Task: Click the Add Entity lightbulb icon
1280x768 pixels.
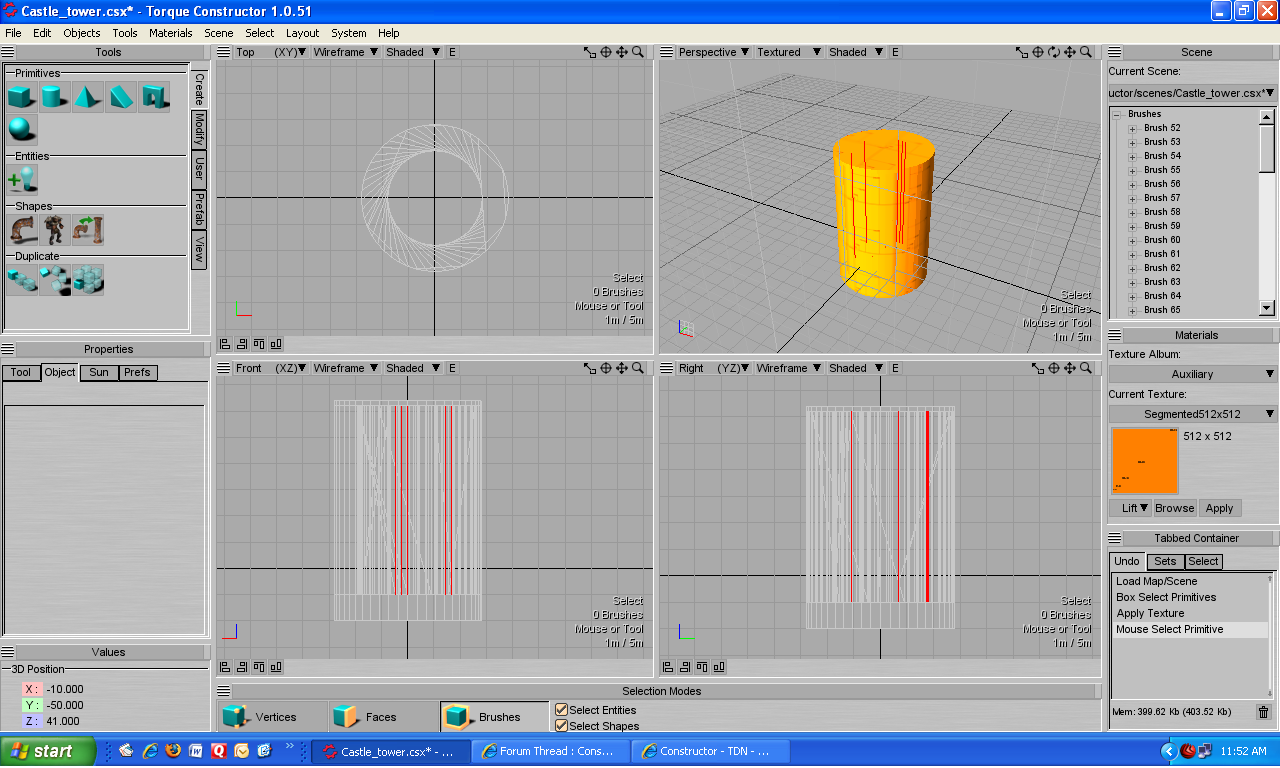Action: point(21,179)
